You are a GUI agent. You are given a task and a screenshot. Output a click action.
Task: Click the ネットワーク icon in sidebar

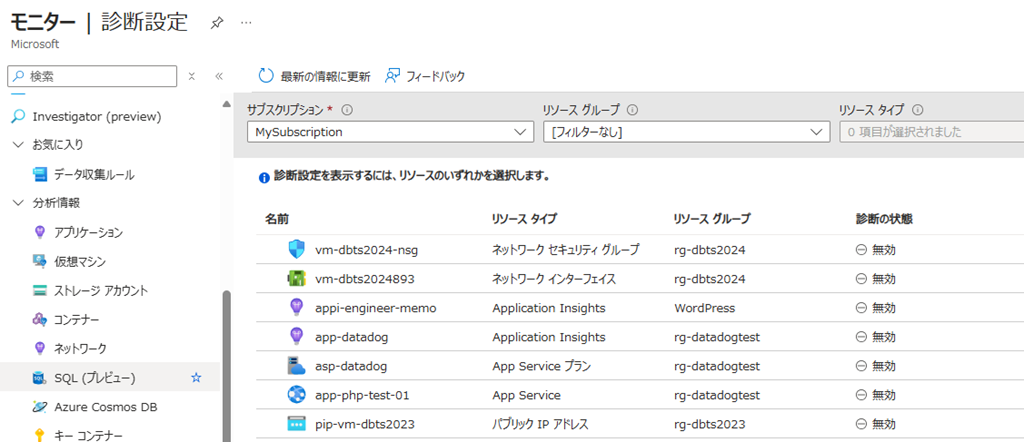40,348
